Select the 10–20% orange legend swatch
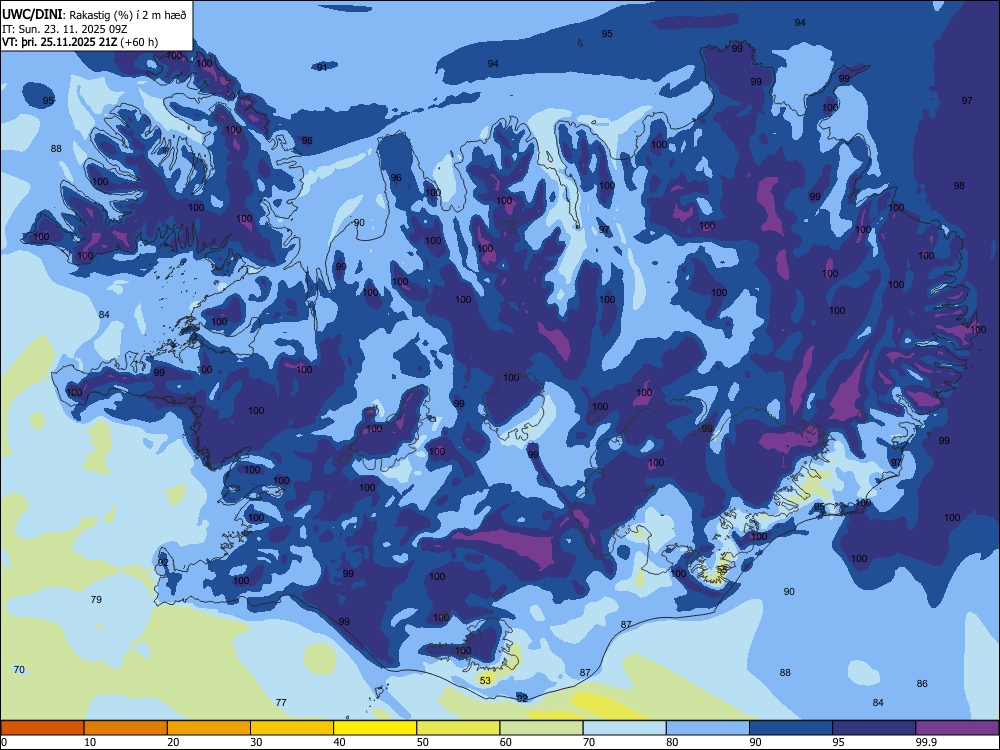 126,728
